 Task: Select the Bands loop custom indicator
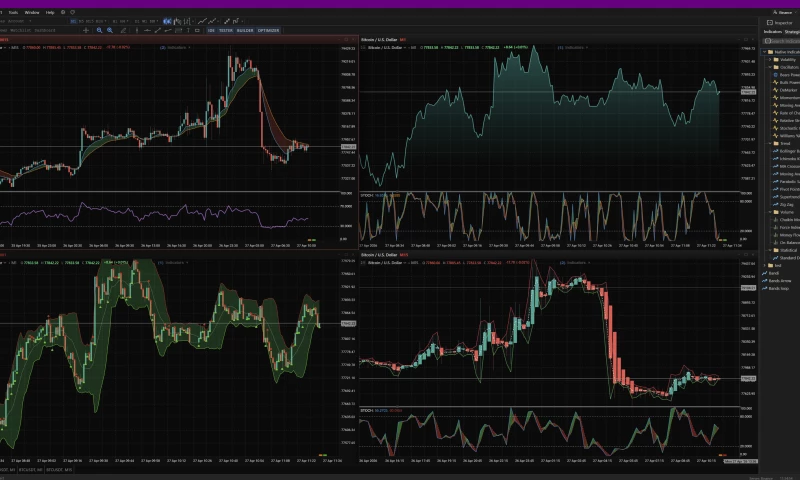coord(776,289)
